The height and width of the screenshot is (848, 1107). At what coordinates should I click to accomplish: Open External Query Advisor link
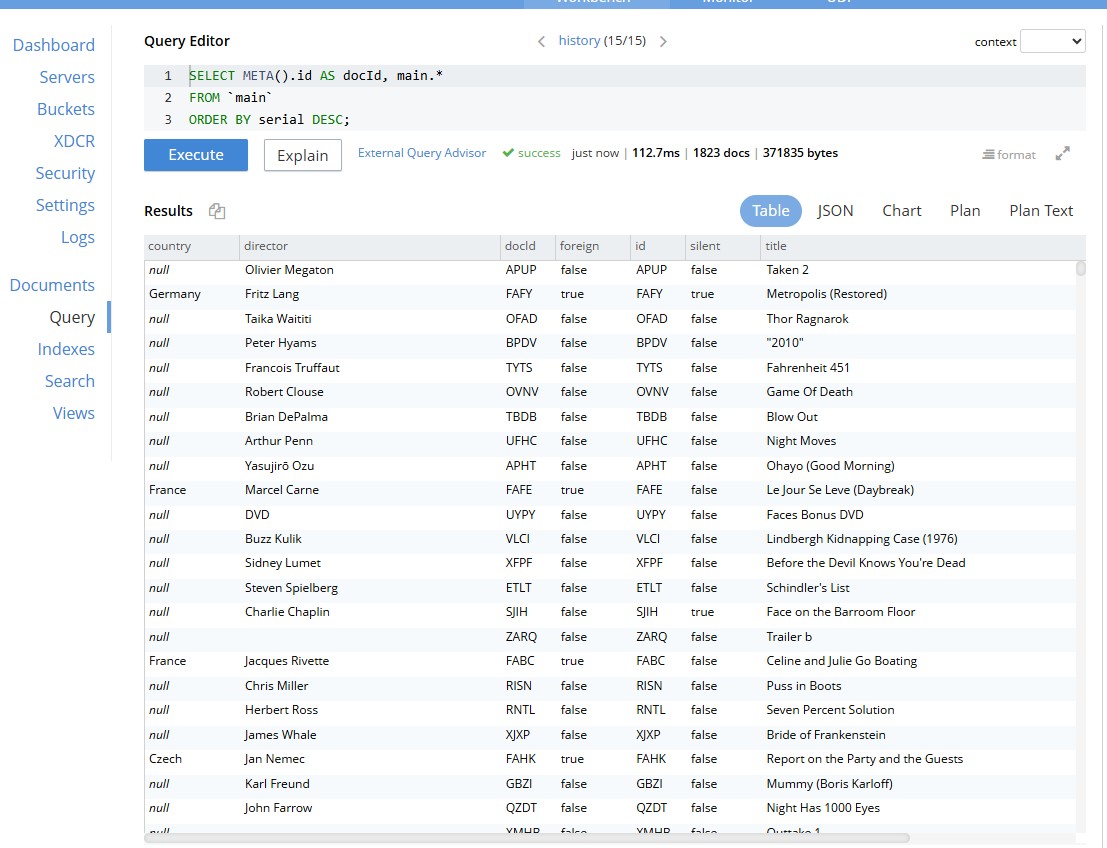click(421, 153)
